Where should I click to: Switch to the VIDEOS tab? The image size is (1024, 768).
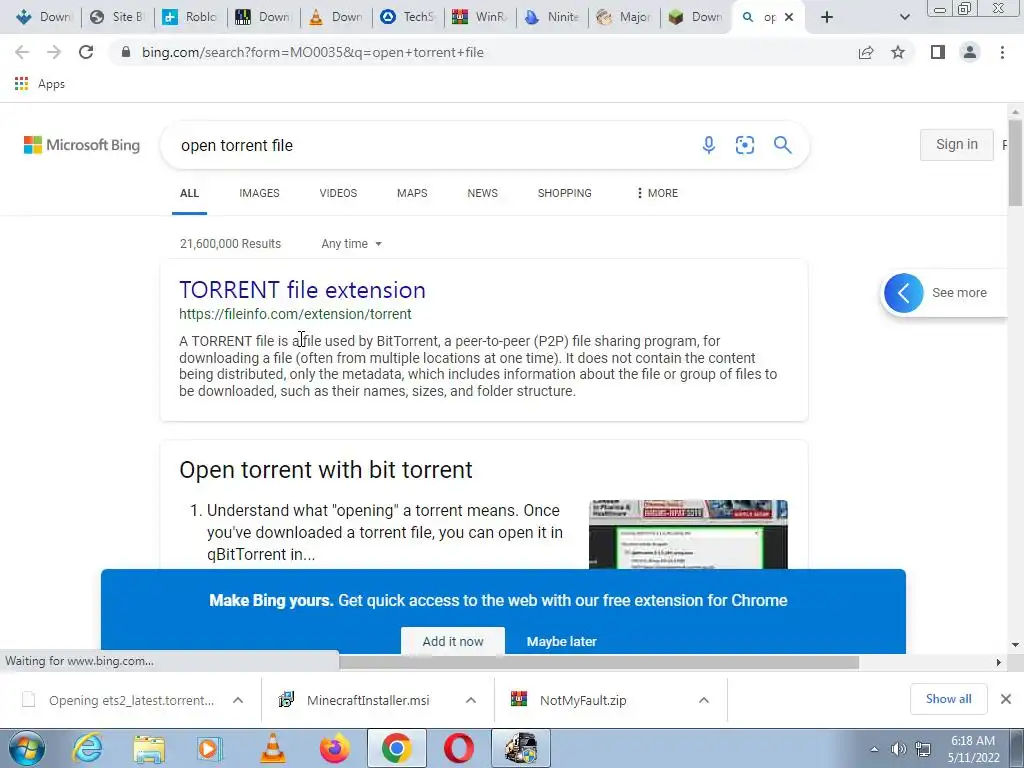(x=338, y=193)
